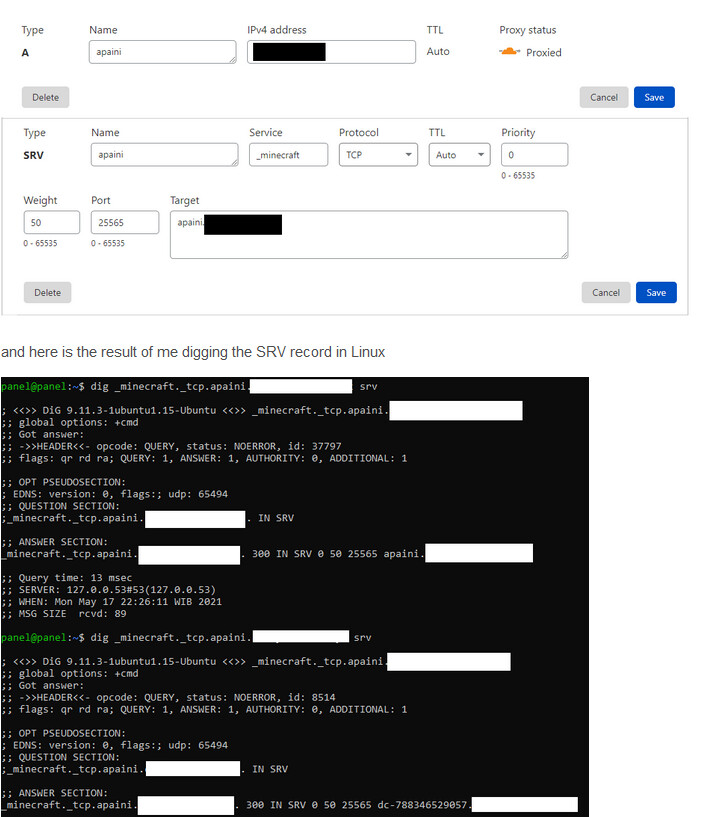This screenshot has height=817, width=724.
Task: Cancel editing the SRV record
Action: pyautogui.click(x=606, y=293)
